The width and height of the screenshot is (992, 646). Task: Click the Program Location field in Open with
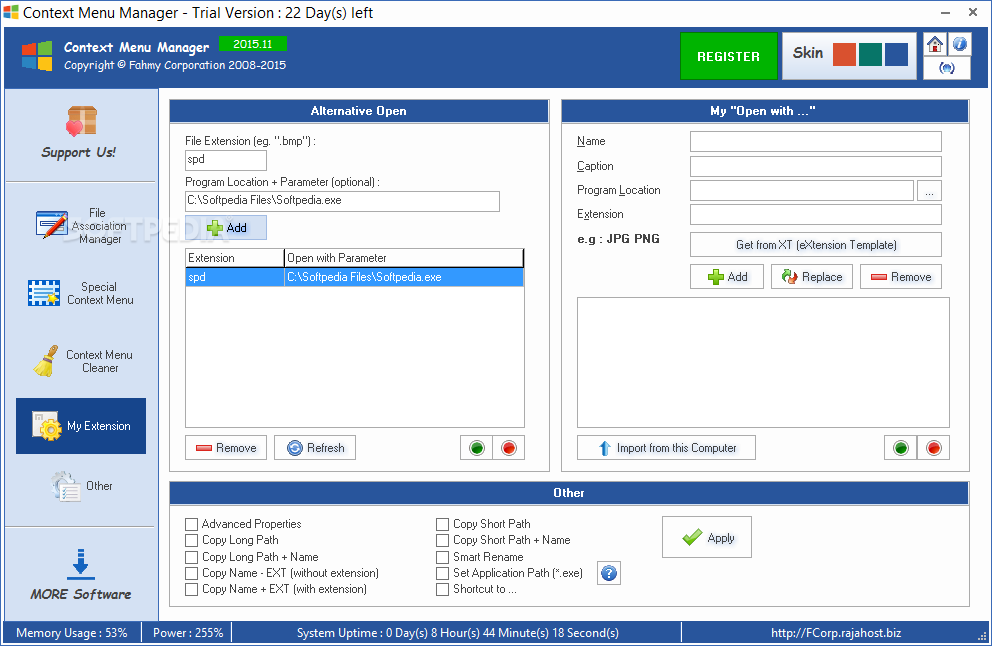[802, 190]
